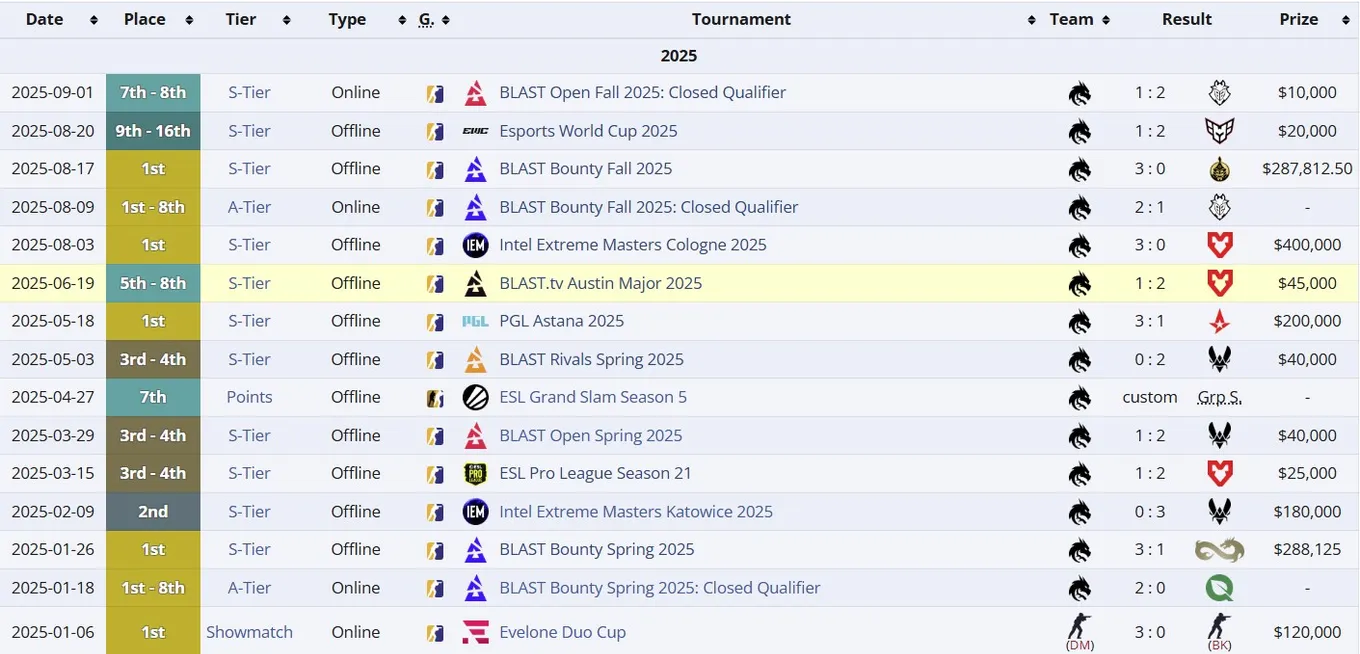Open the Esports World Cup 2025 link
This screenshot has height=654, width=1360.
click(588, 131)
